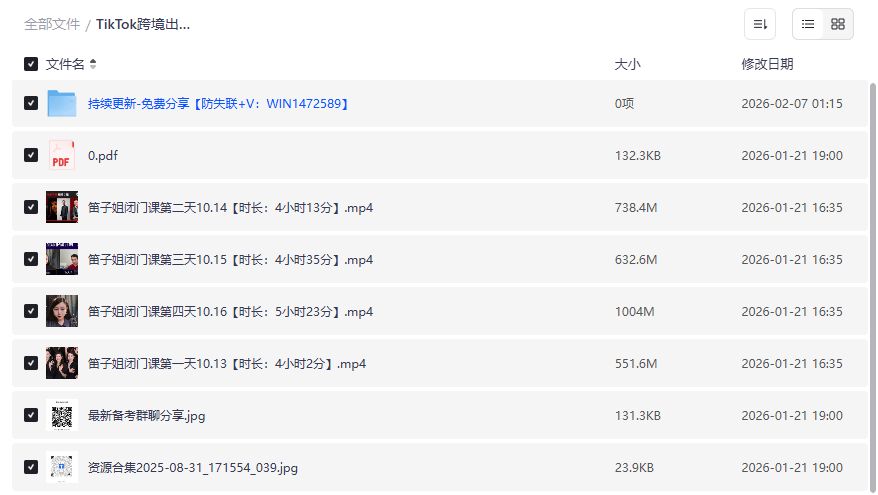The width and height of the screenshot is (878, 495).
Task: Click the 笛子姐闭门课第四天 video thumbnail
Action: (62, 311)
